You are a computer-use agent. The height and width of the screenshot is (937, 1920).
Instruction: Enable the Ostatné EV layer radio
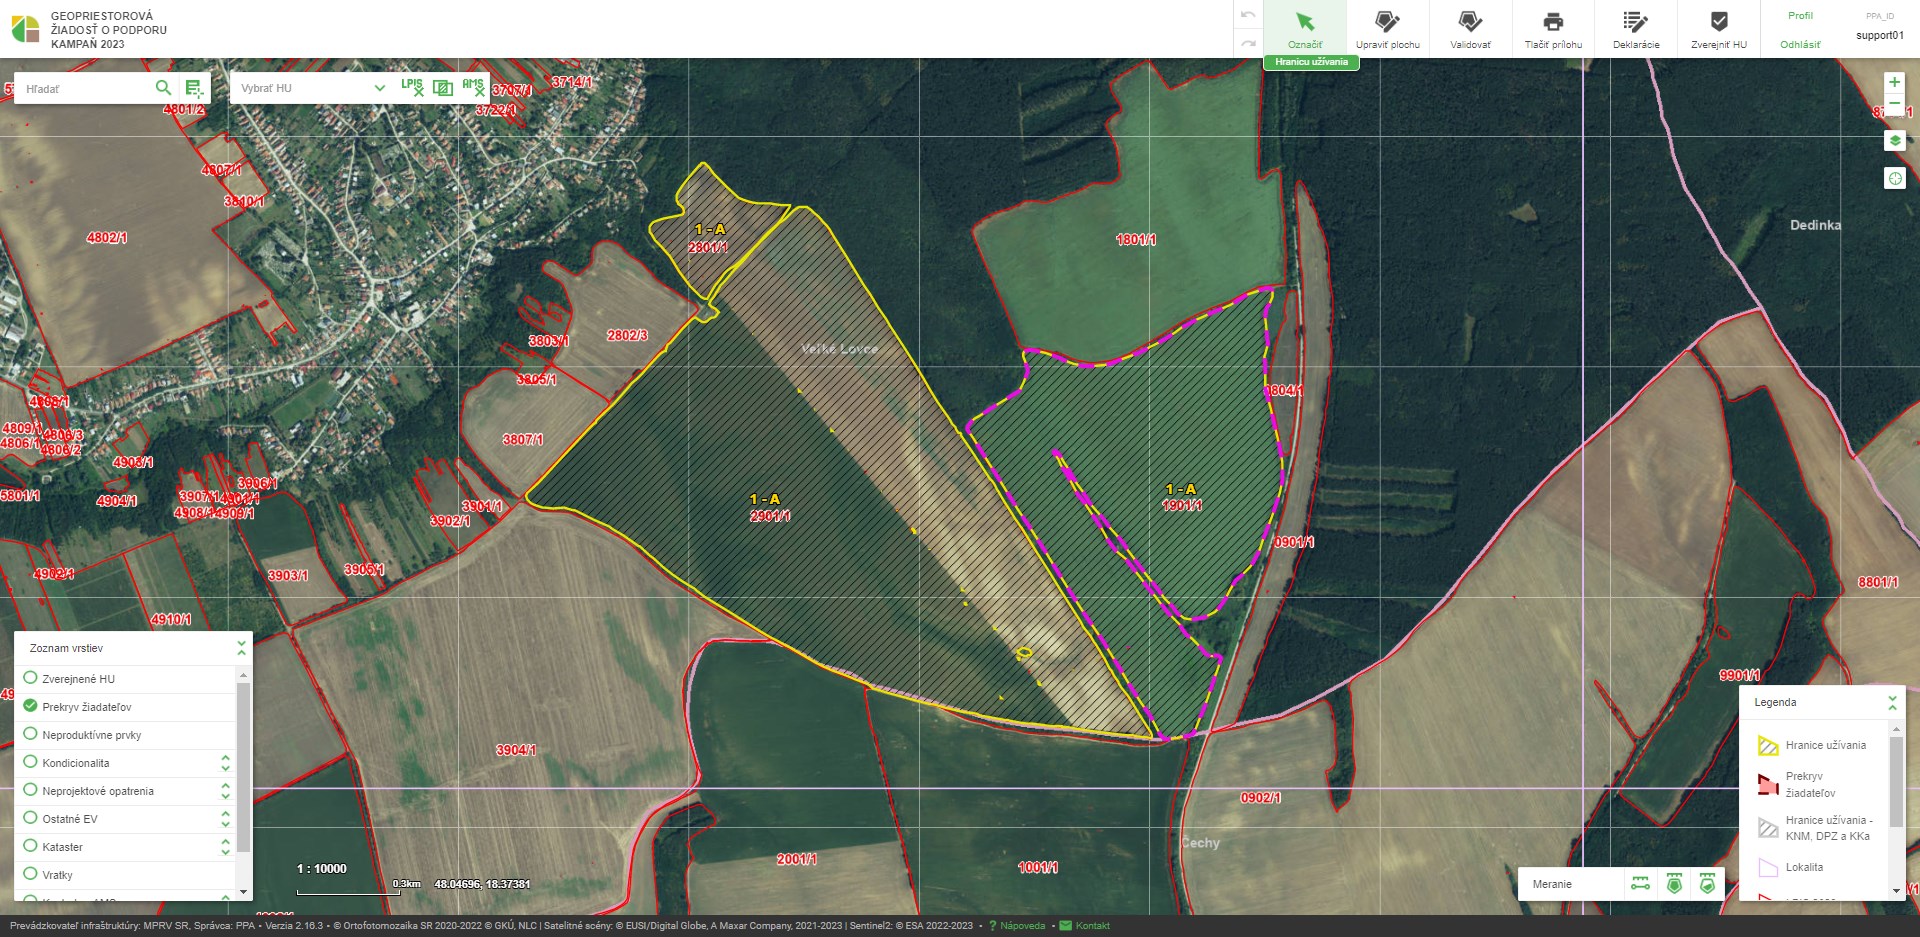click(30, 818)
